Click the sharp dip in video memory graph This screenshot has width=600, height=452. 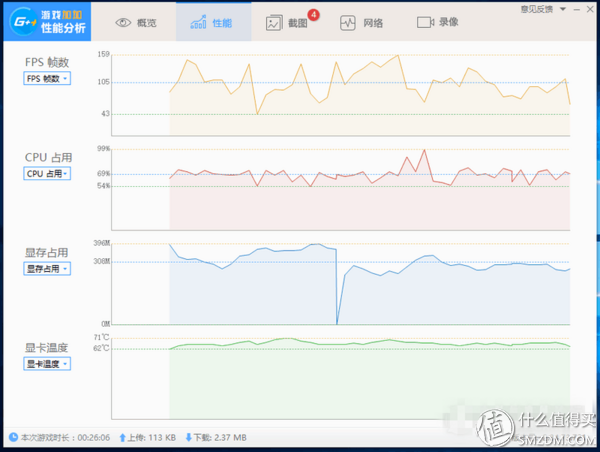[337, 321]
